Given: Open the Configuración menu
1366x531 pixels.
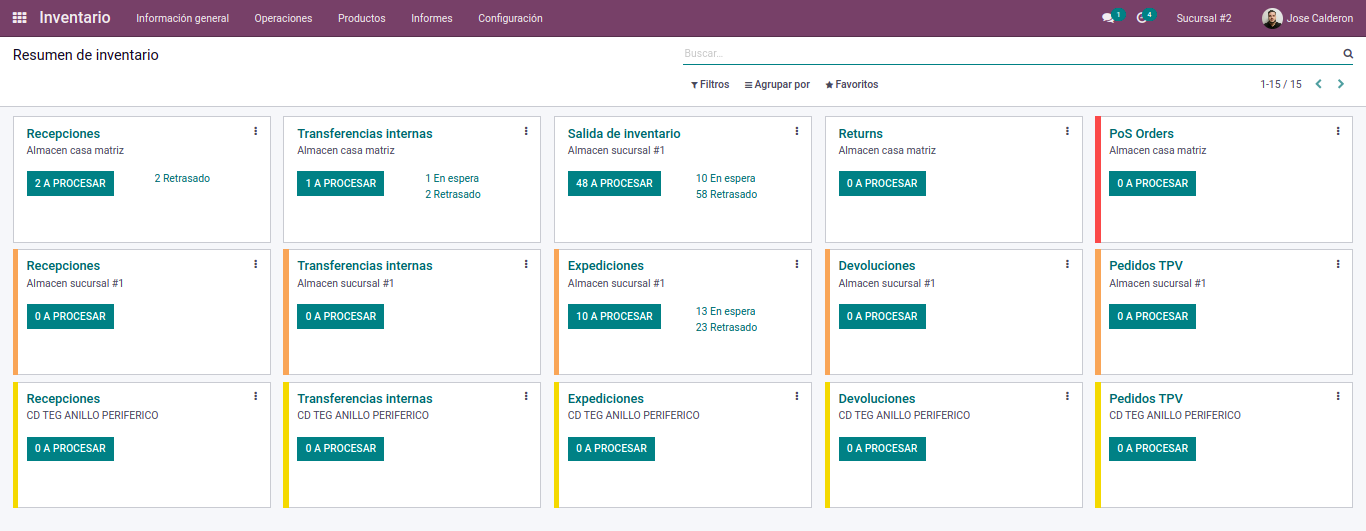Looking at the screenshot, I should 510,18.
